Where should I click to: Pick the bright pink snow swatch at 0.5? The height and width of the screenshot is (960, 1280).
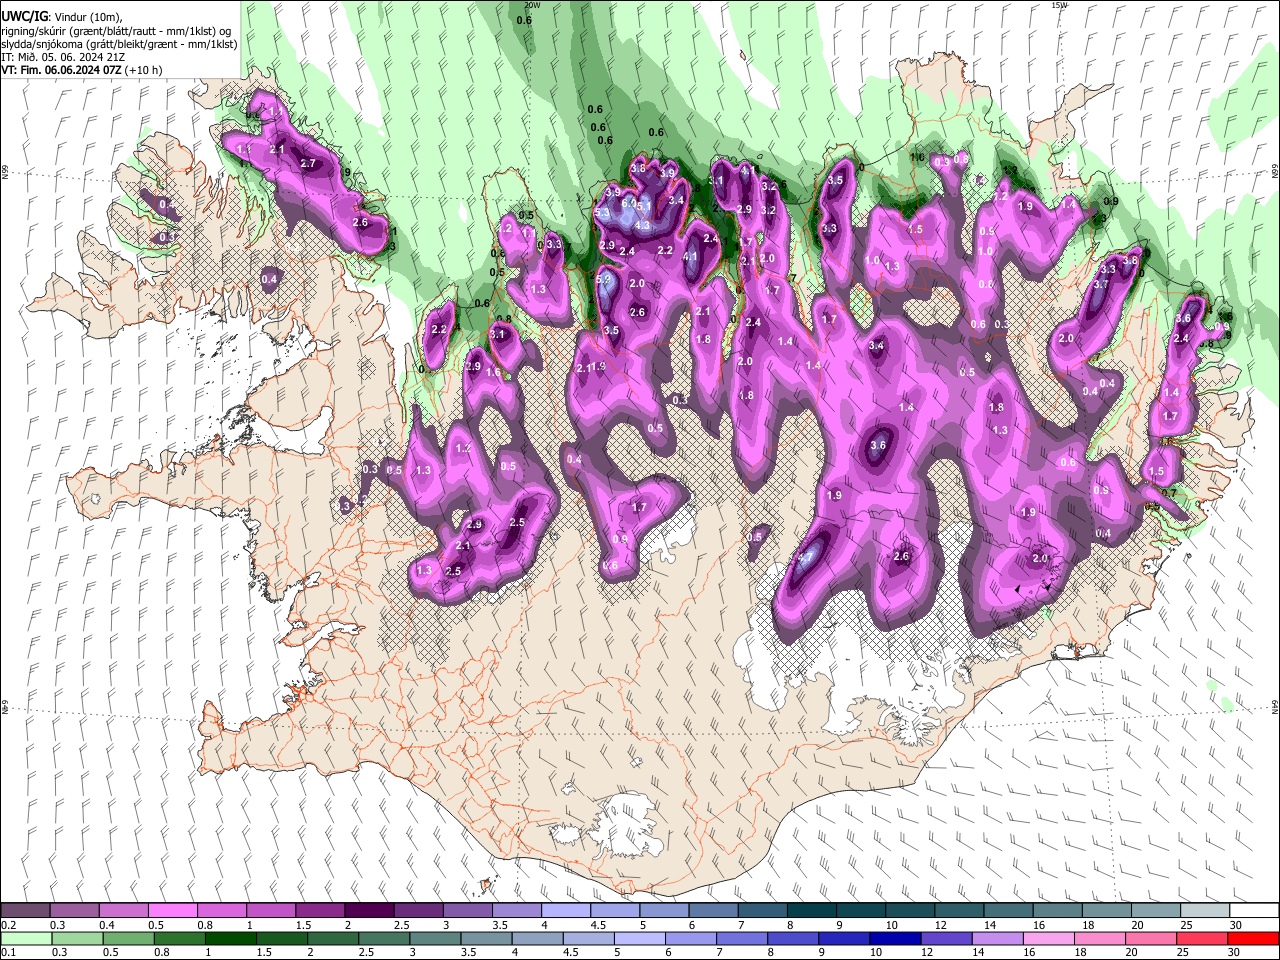click(x=172, y=911)
